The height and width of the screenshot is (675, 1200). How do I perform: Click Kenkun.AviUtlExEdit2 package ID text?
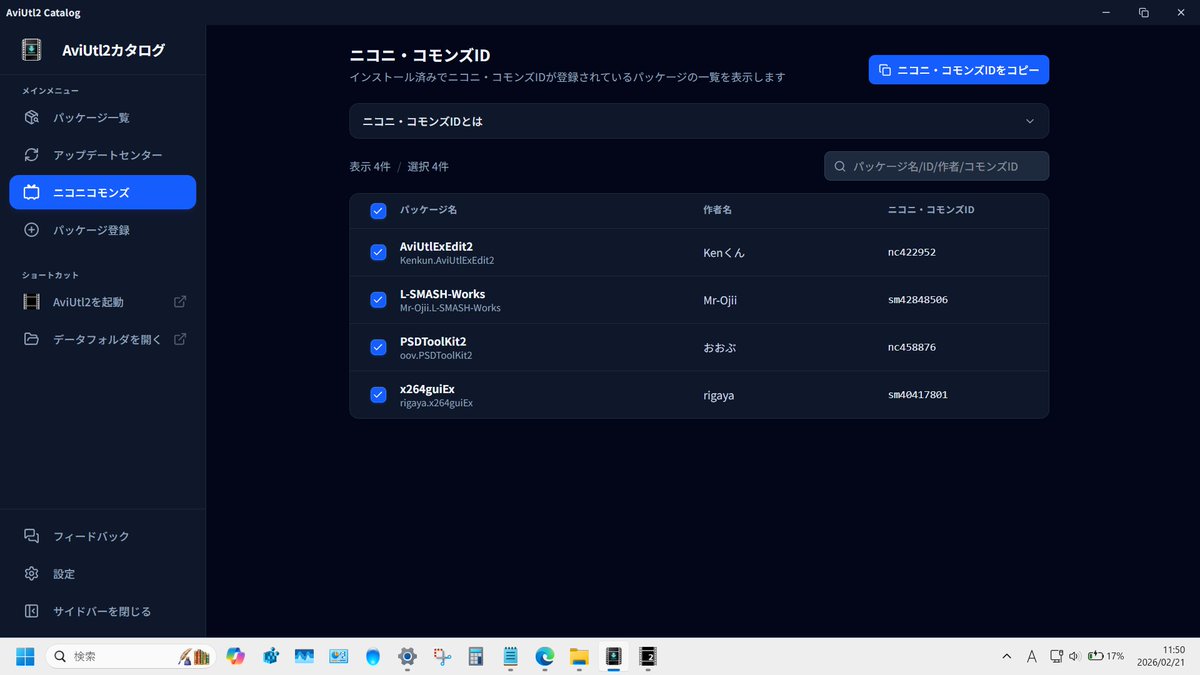point(447,260)
